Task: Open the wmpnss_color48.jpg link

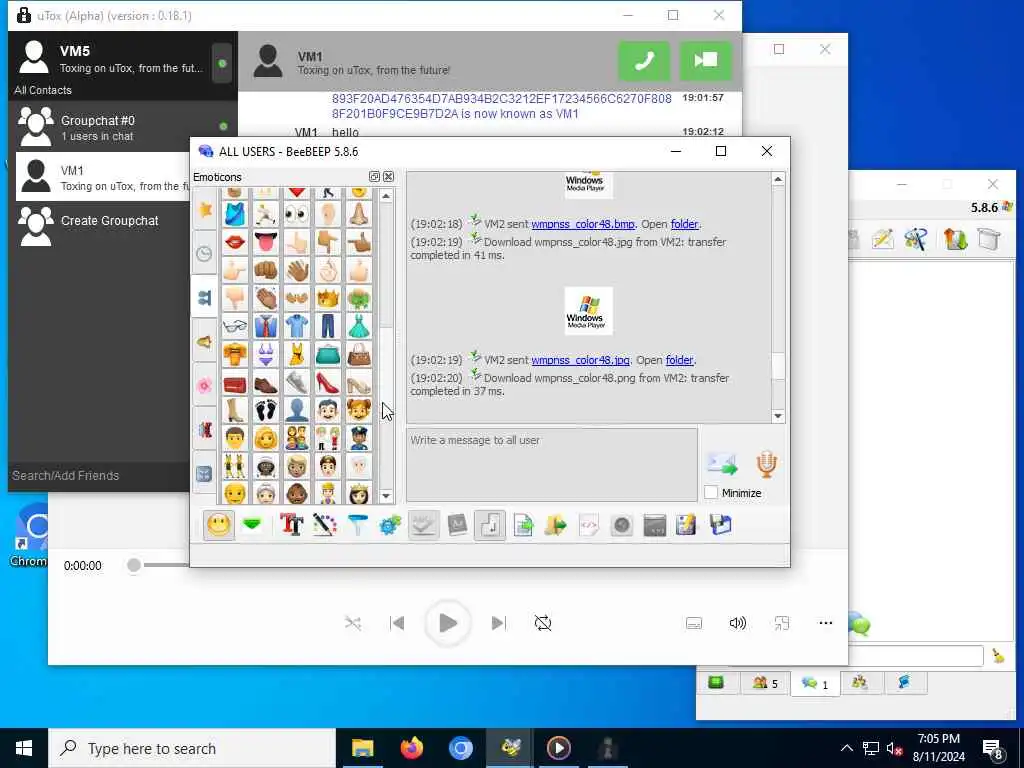Action: [x=581, y=360]
